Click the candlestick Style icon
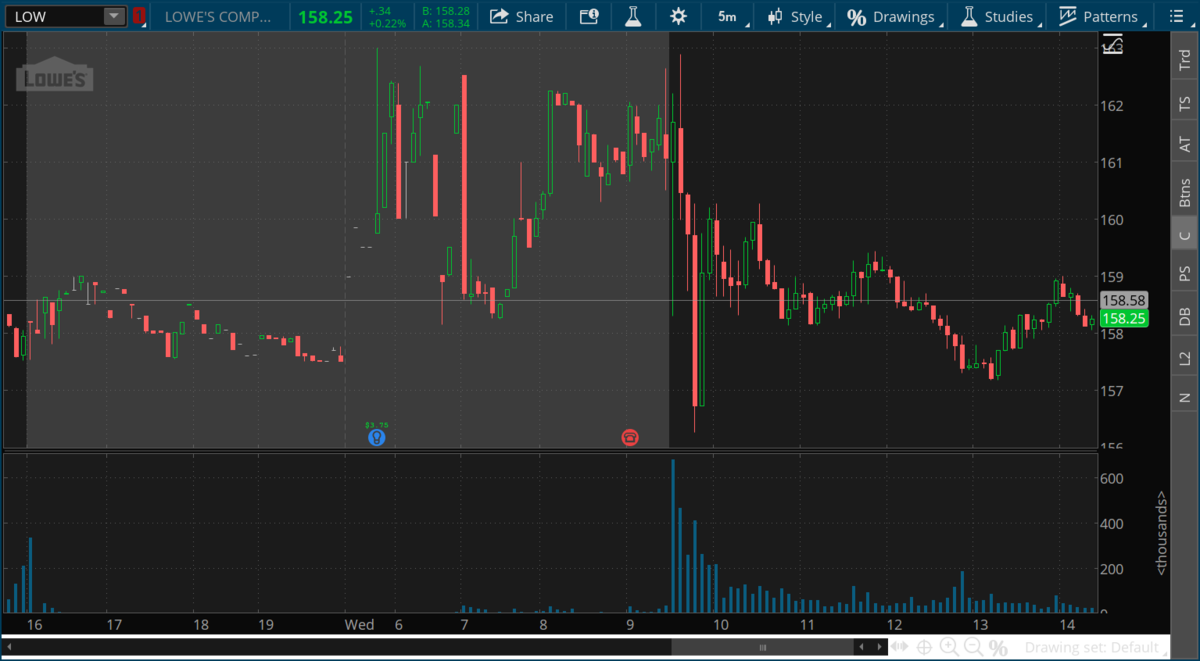Screen dimensions: 1200x661 click(x=775, y=16)
